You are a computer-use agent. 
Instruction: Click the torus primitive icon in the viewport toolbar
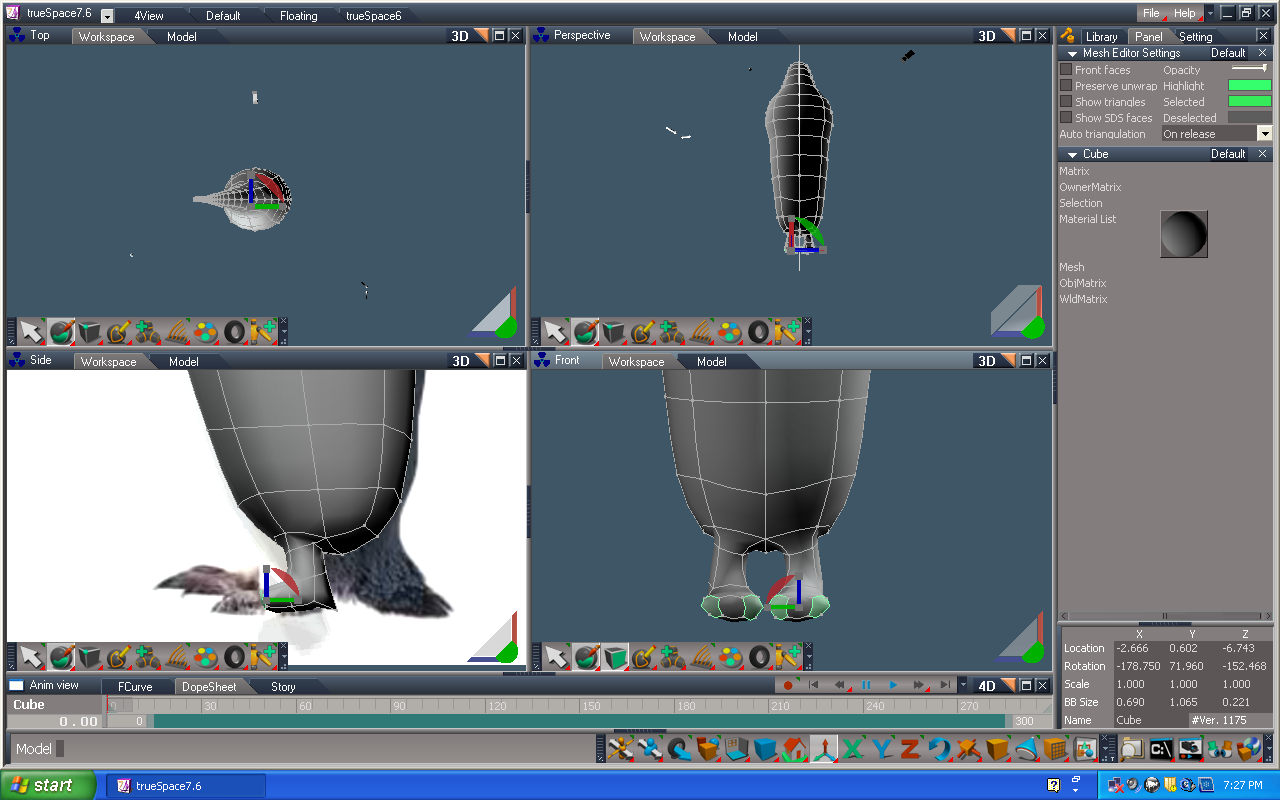(758, 657)
